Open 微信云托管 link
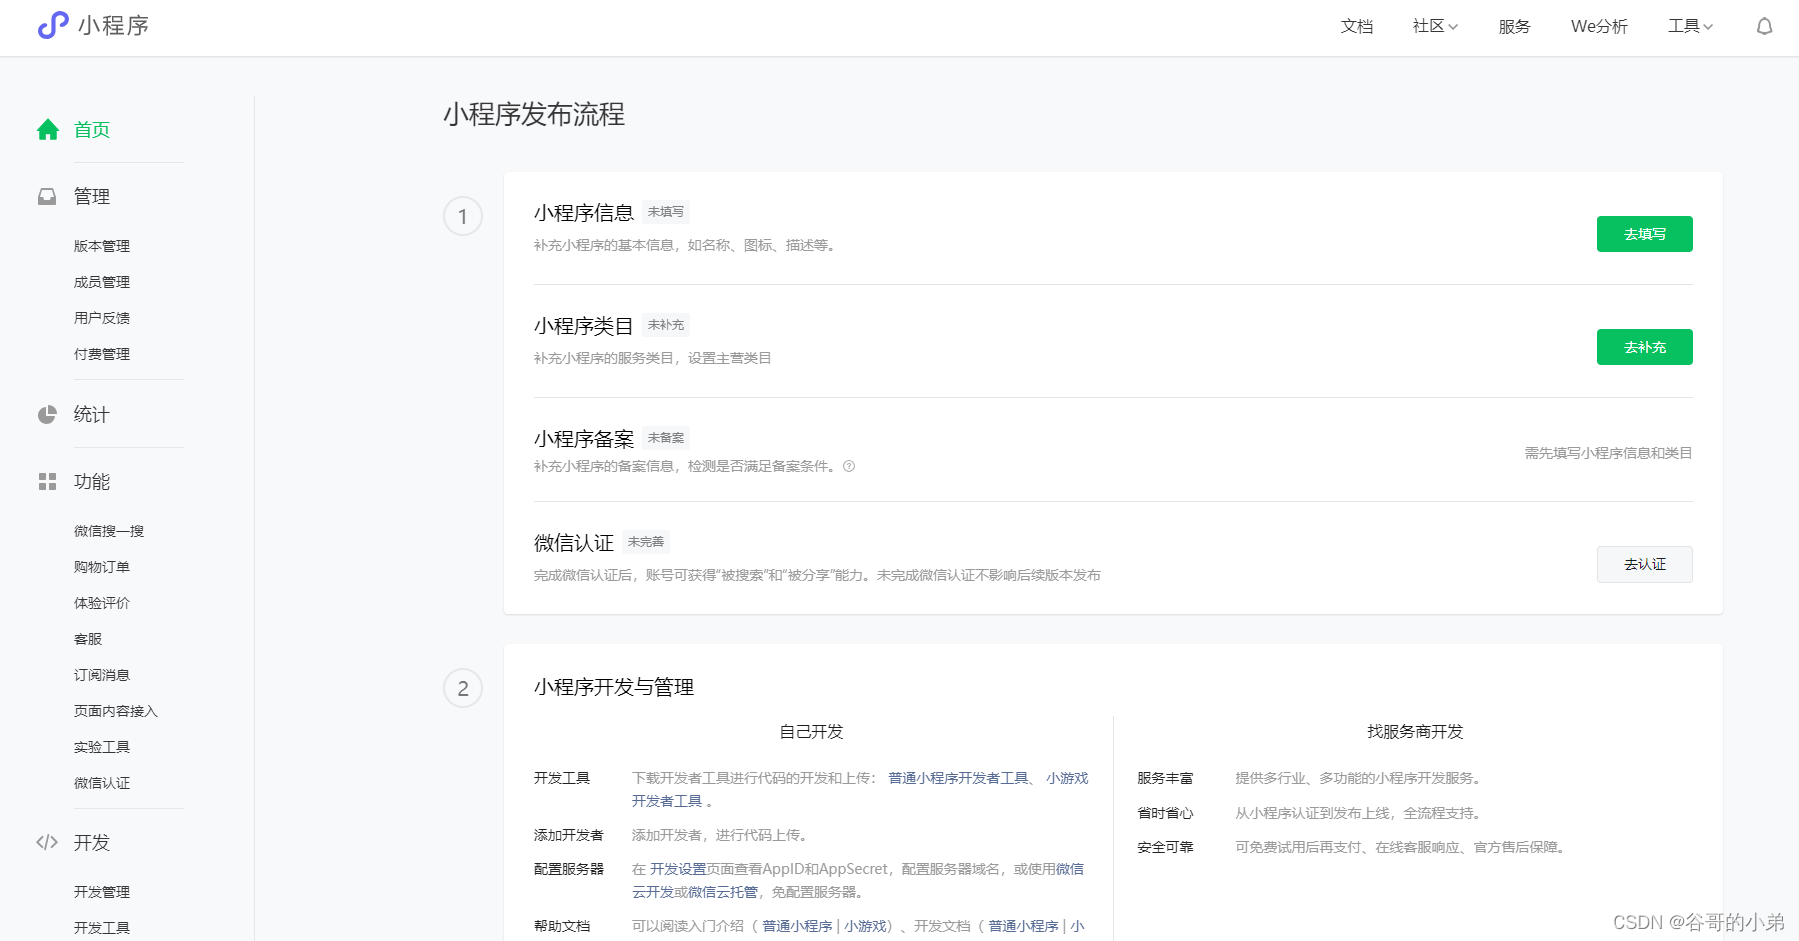This screenshot has width=1799, height=941. click(x=723, y=892)
